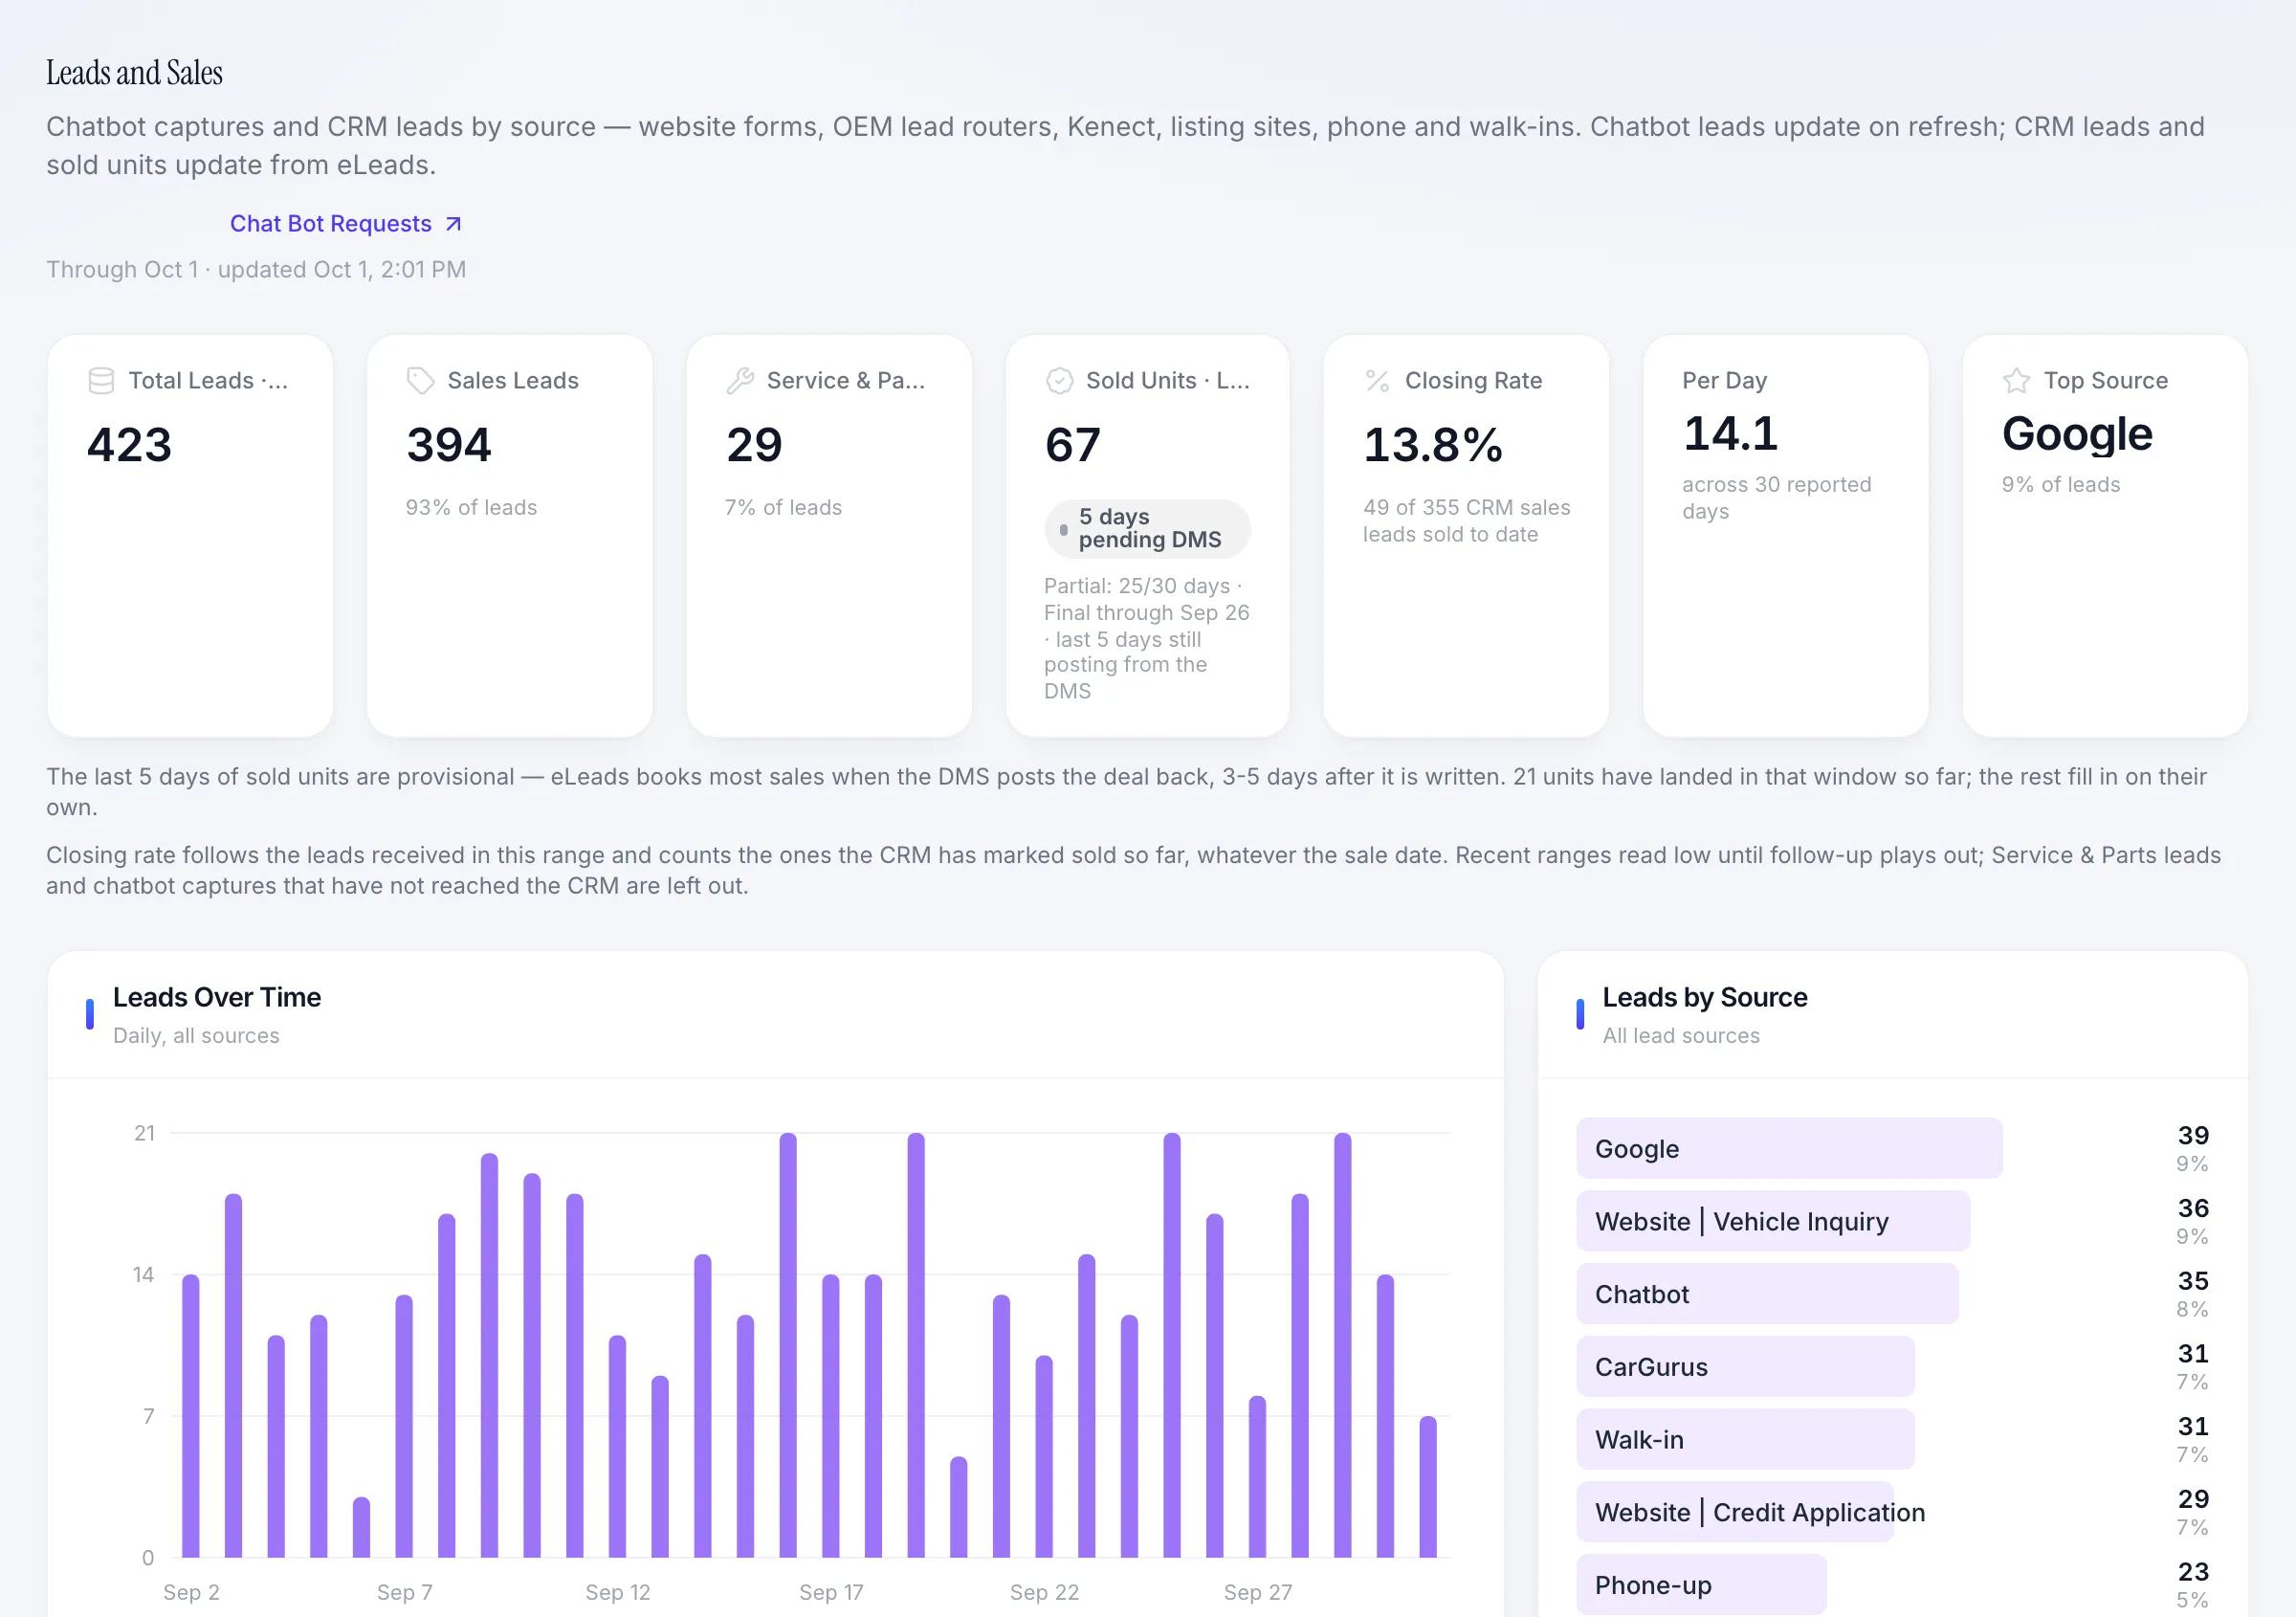Click the 423 total leads value
2296x1617 pixels.
pyautogui.click(x=130, y=445)
